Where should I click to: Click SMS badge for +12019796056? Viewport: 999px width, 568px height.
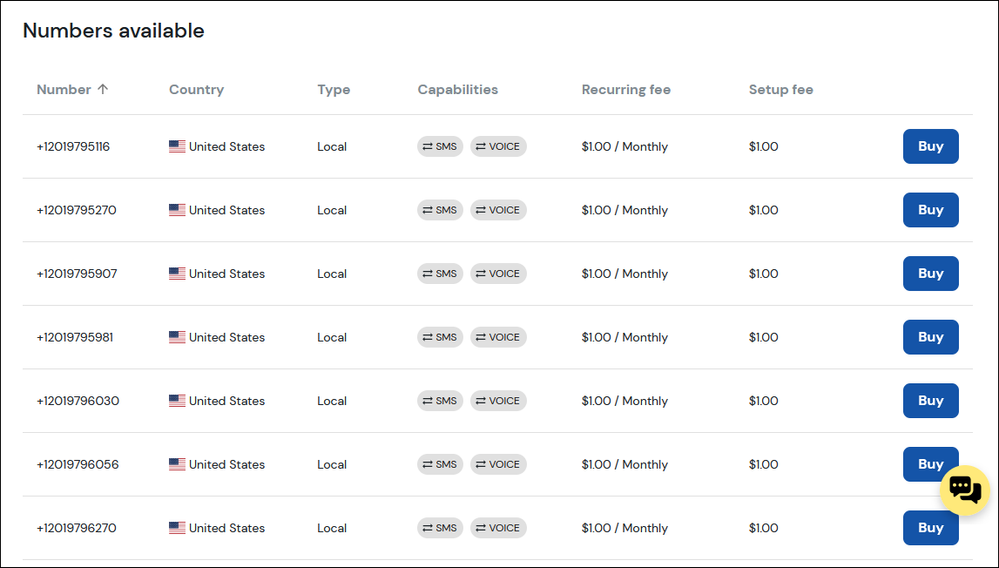coord(440,465)
